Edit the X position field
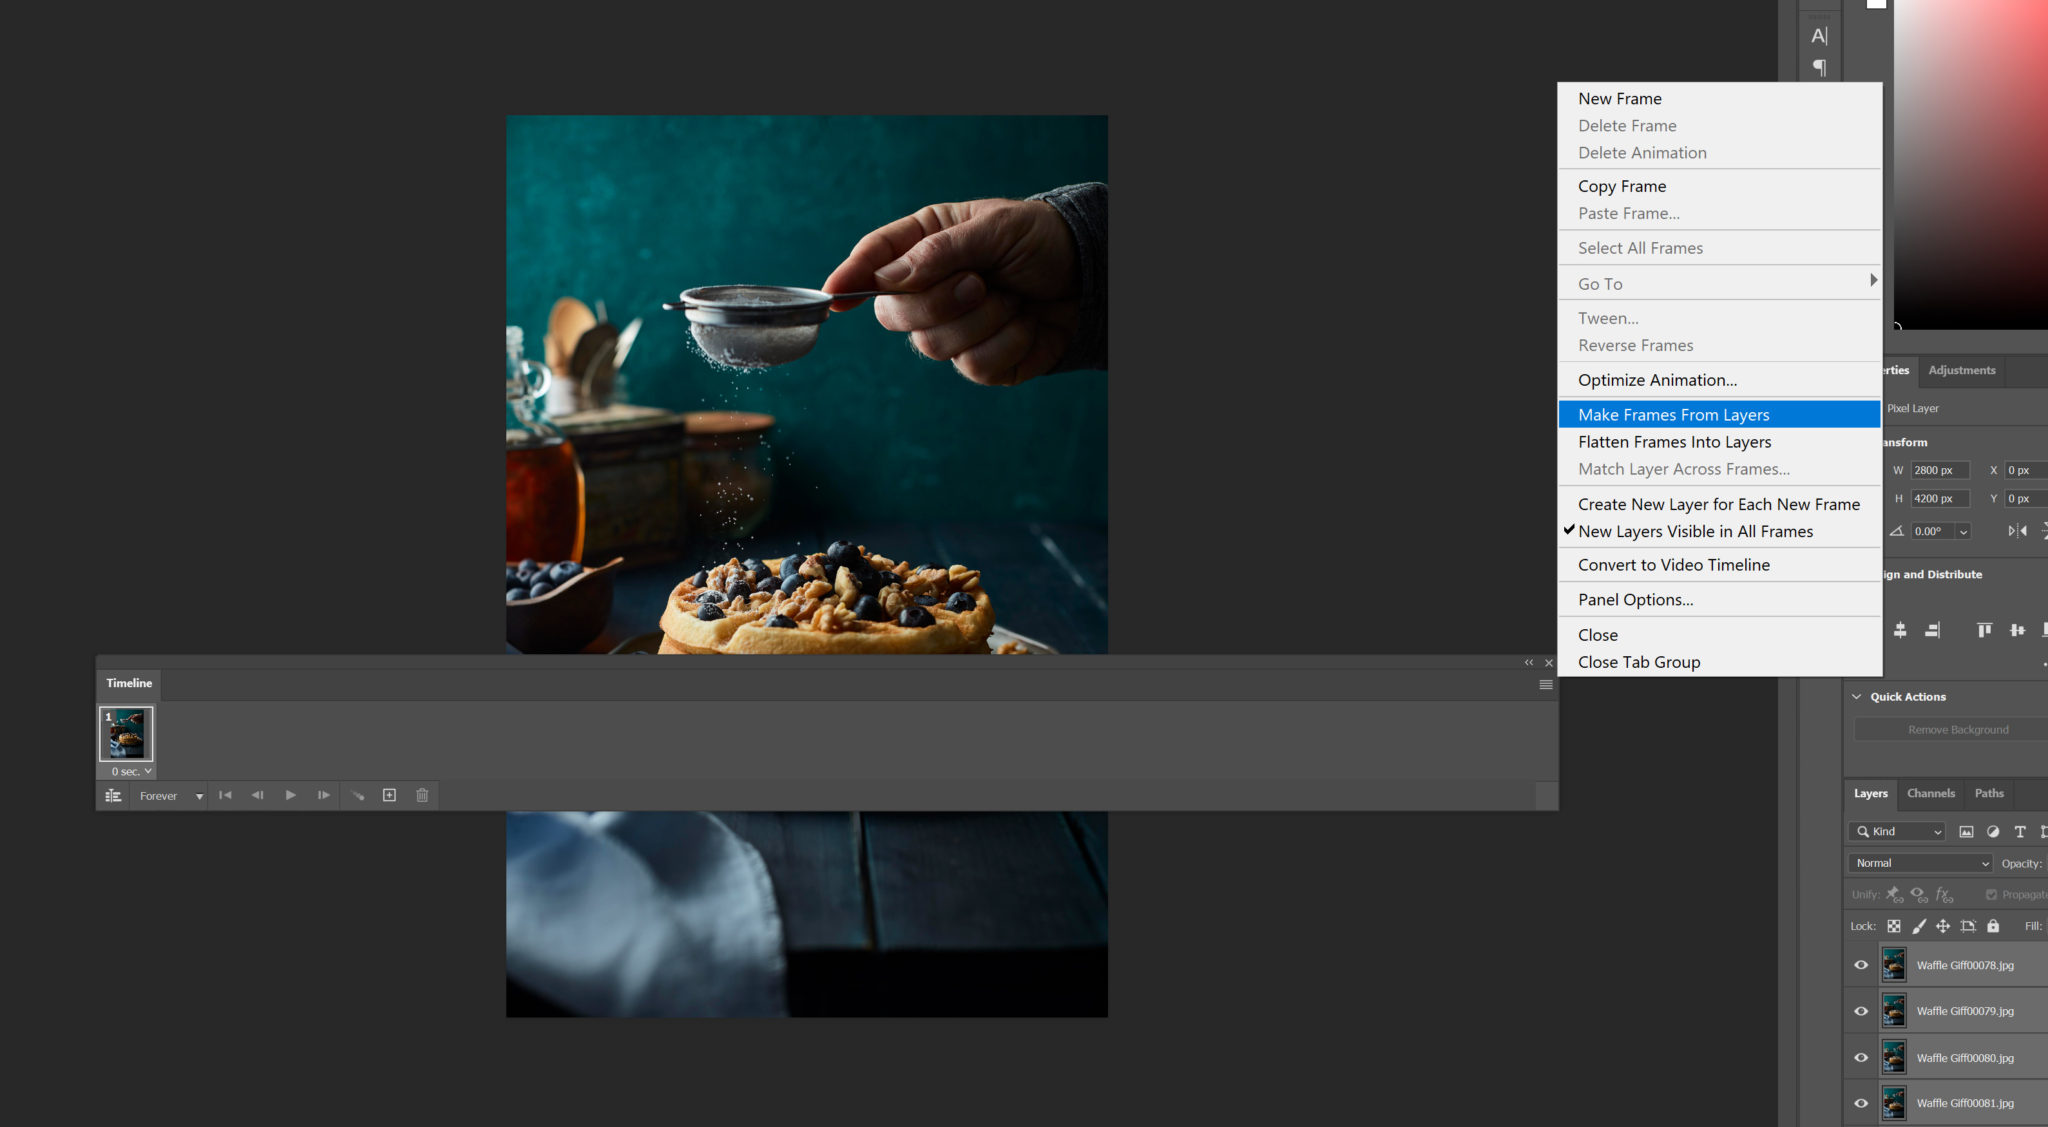2048x1127 pixels. pos(2025,470)
